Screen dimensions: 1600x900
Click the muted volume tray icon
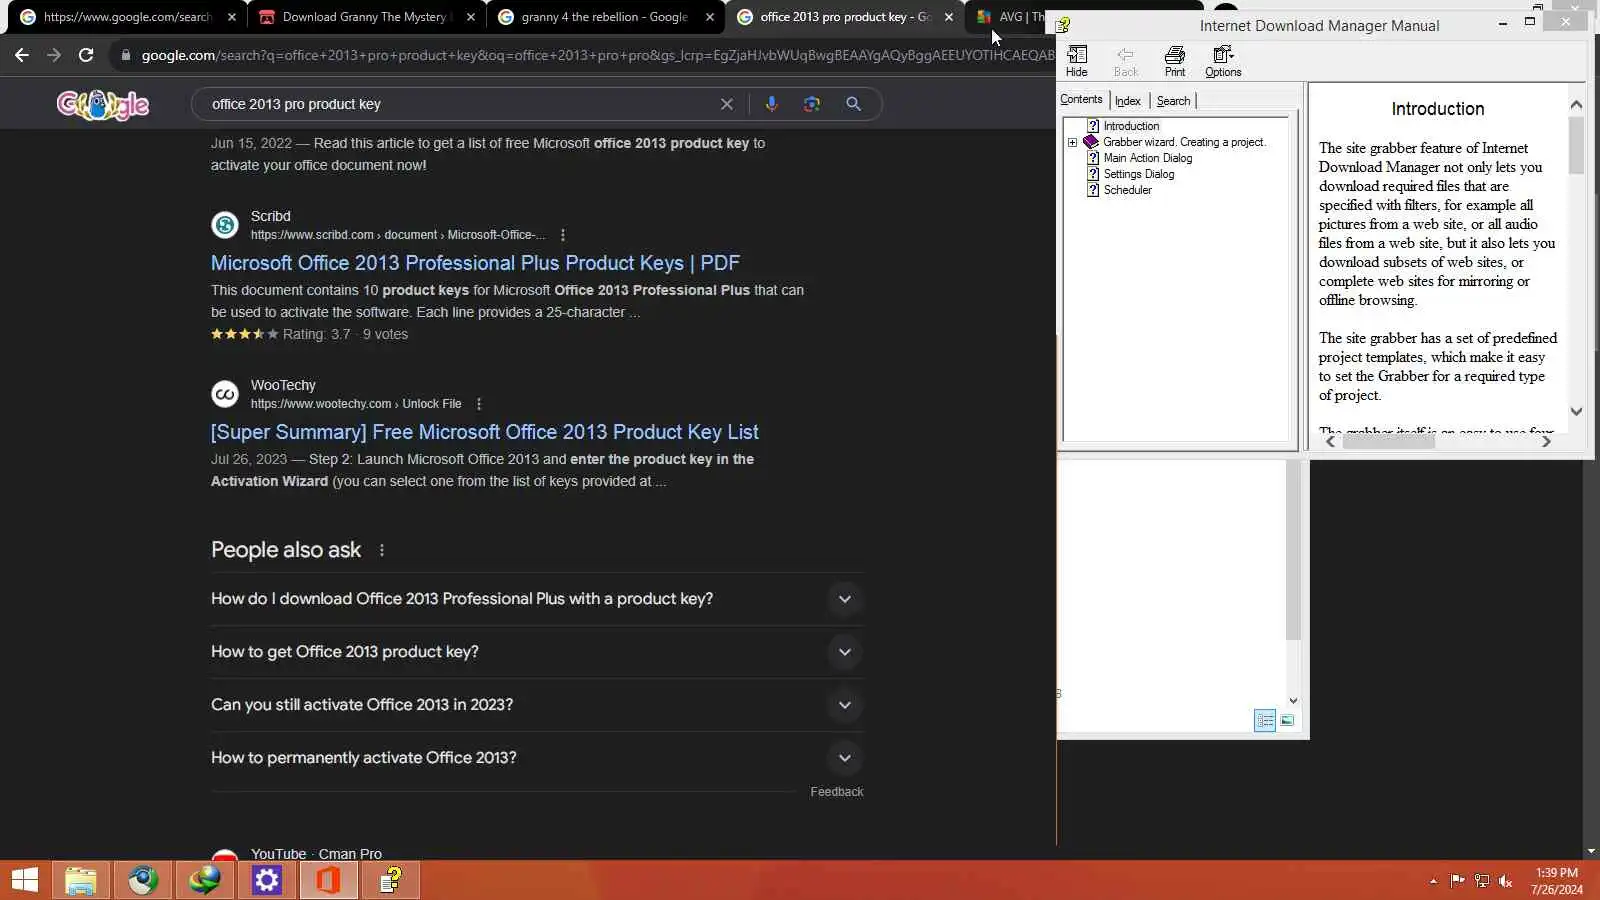[x=1506, y=881]
